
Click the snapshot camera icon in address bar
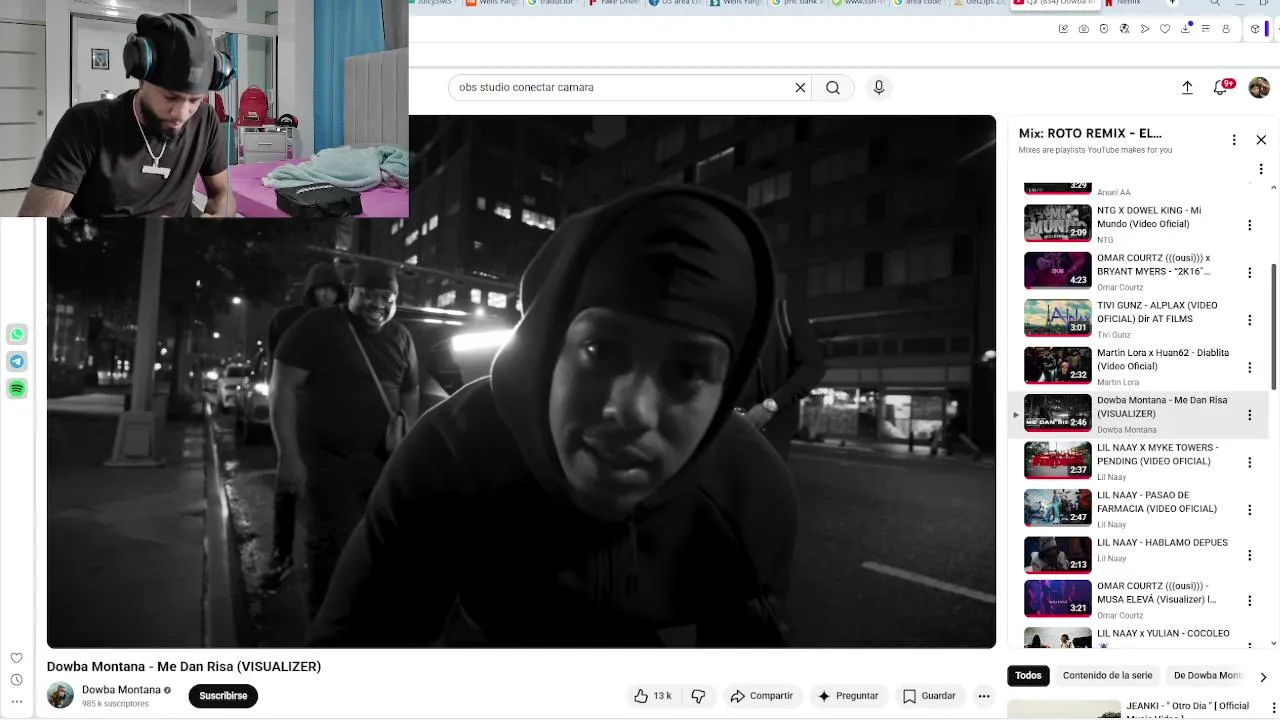[1084, 29]
